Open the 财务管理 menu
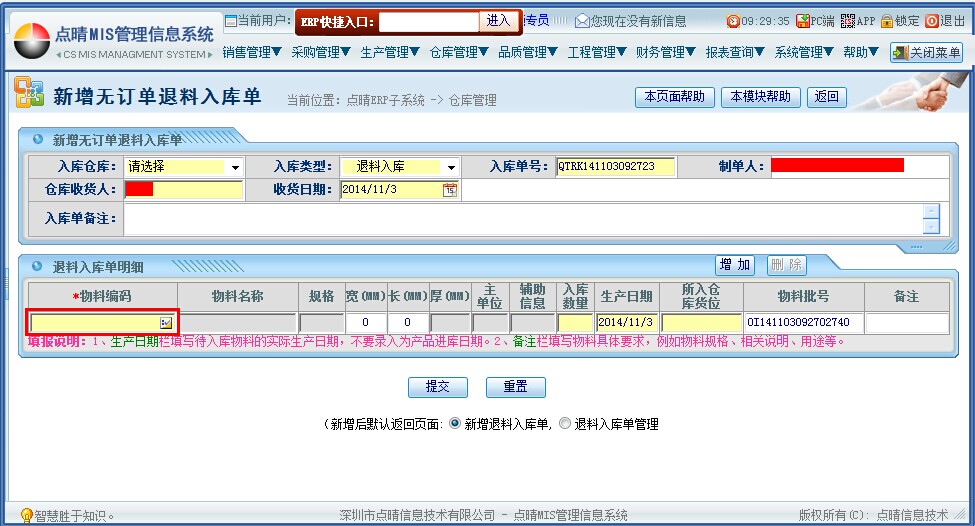 666,53
